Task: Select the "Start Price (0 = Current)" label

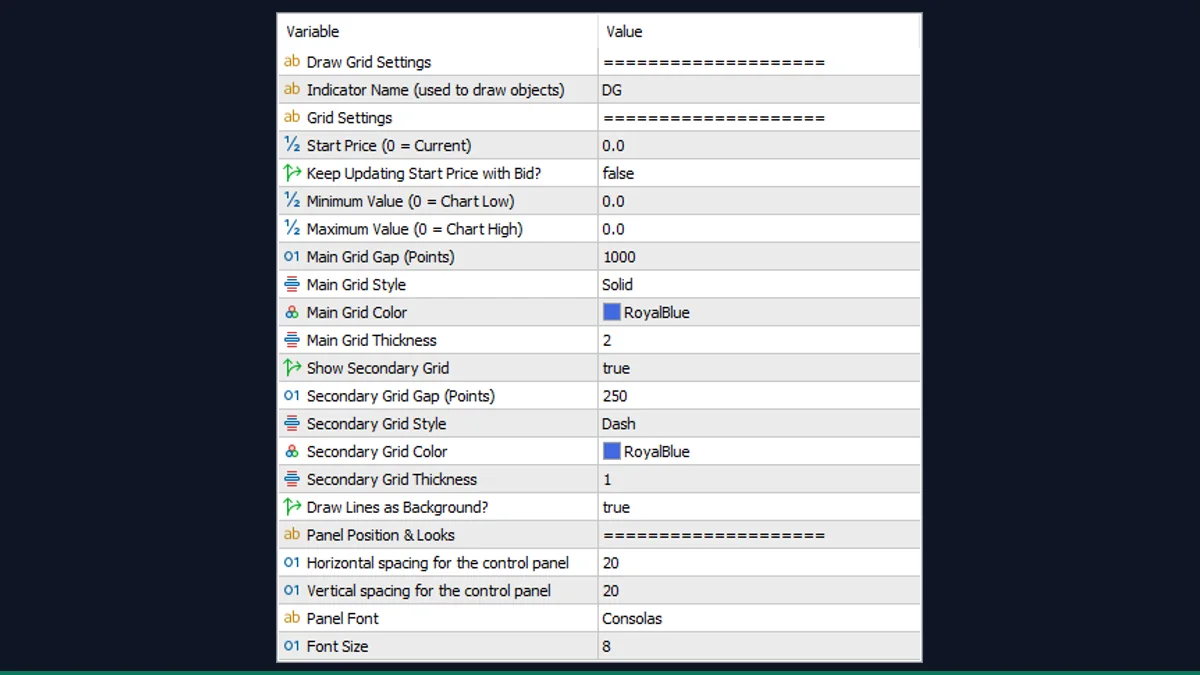Action: click(x=389, y=145)
